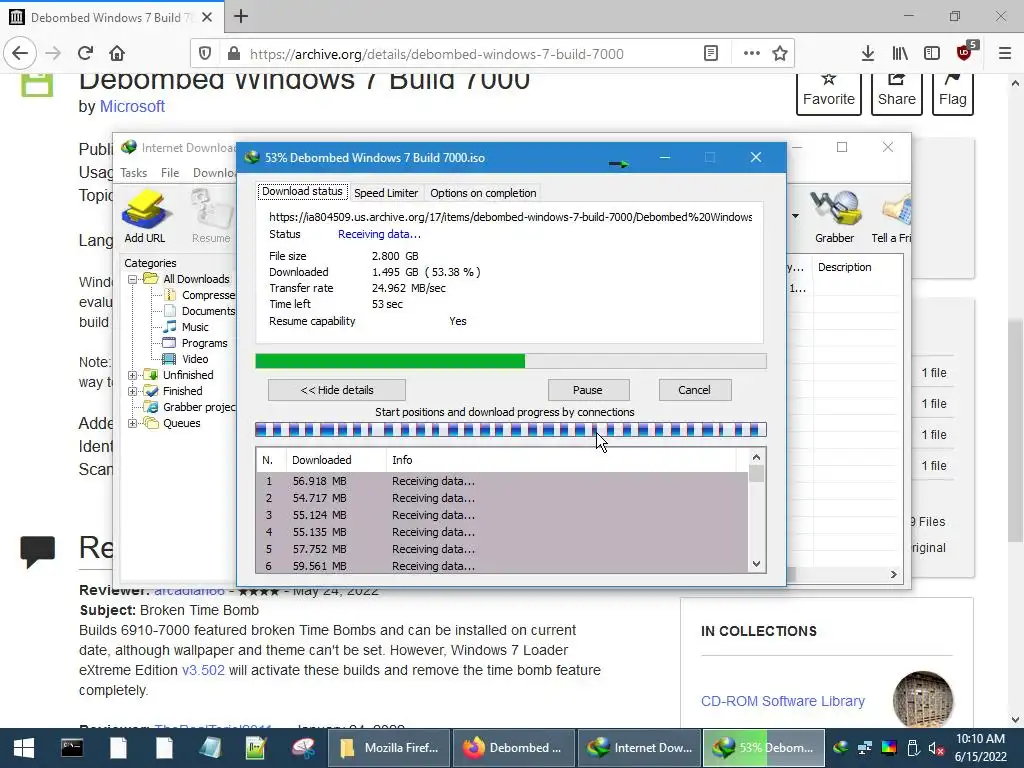Click the Share button on archive page
Viewport: 1024px width, 768px height.
896,93
